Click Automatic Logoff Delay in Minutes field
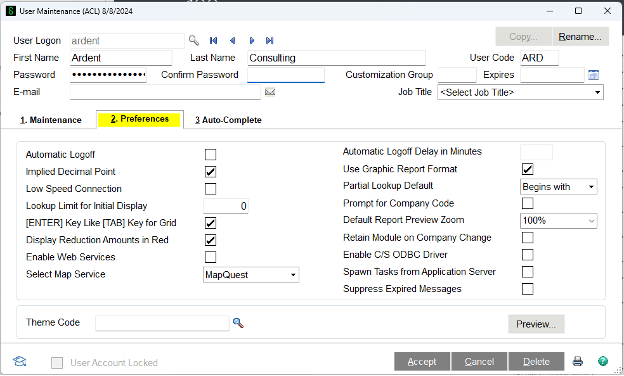Screen dimensions: 624x376 [x=536, y=152]
